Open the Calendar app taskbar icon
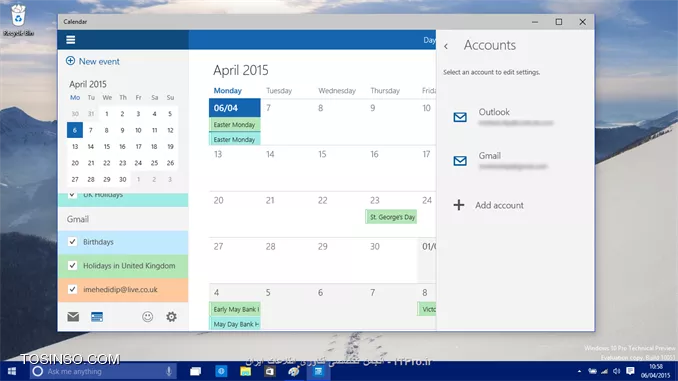Image resolution: width=678 pixels, height=381 pixels. tap(318, 371)
